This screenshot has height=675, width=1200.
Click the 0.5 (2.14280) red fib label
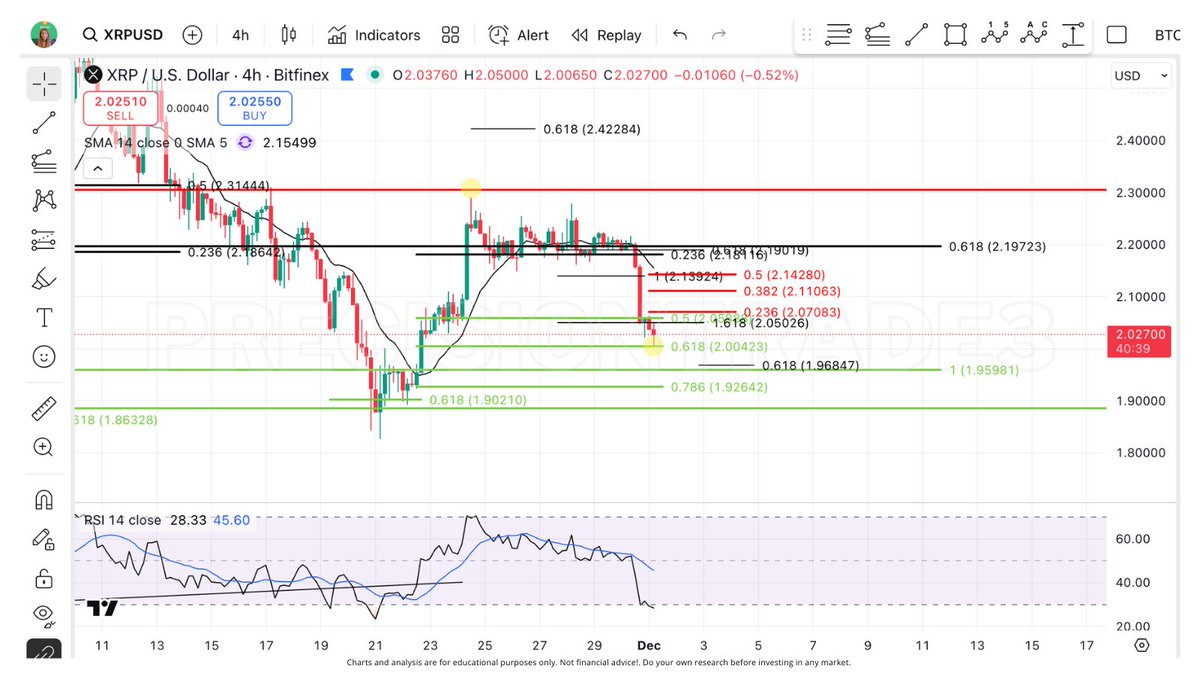(785, 274)
